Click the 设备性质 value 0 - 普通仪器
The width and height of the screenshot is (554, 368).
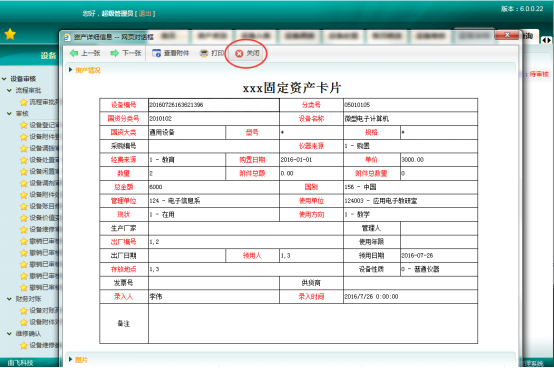[x=420, y=269]
